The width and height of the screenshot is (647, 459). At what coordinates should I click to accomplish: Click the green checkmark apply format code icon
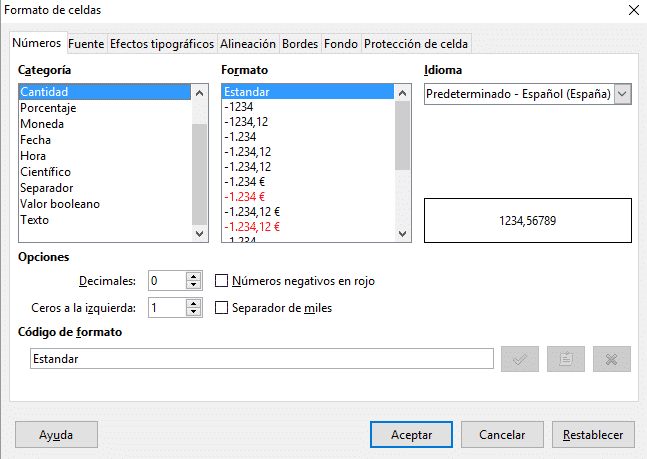coord(519,359)
